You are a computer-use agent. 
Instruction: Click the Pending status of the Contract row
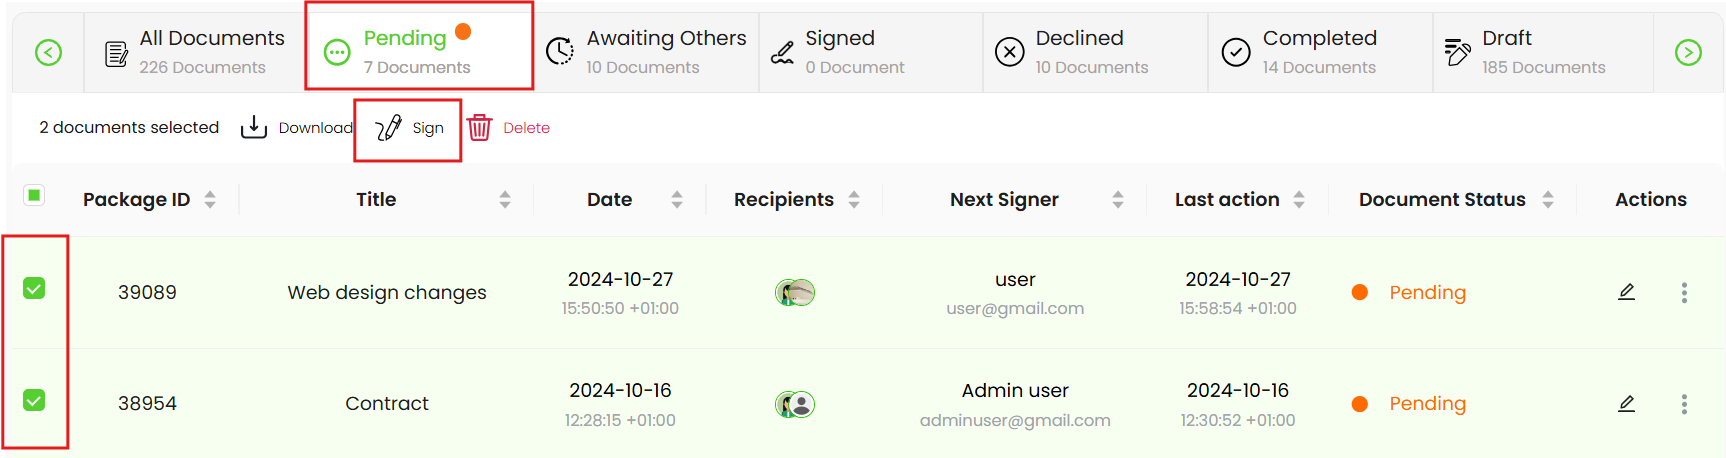(x=1427, y=404)
